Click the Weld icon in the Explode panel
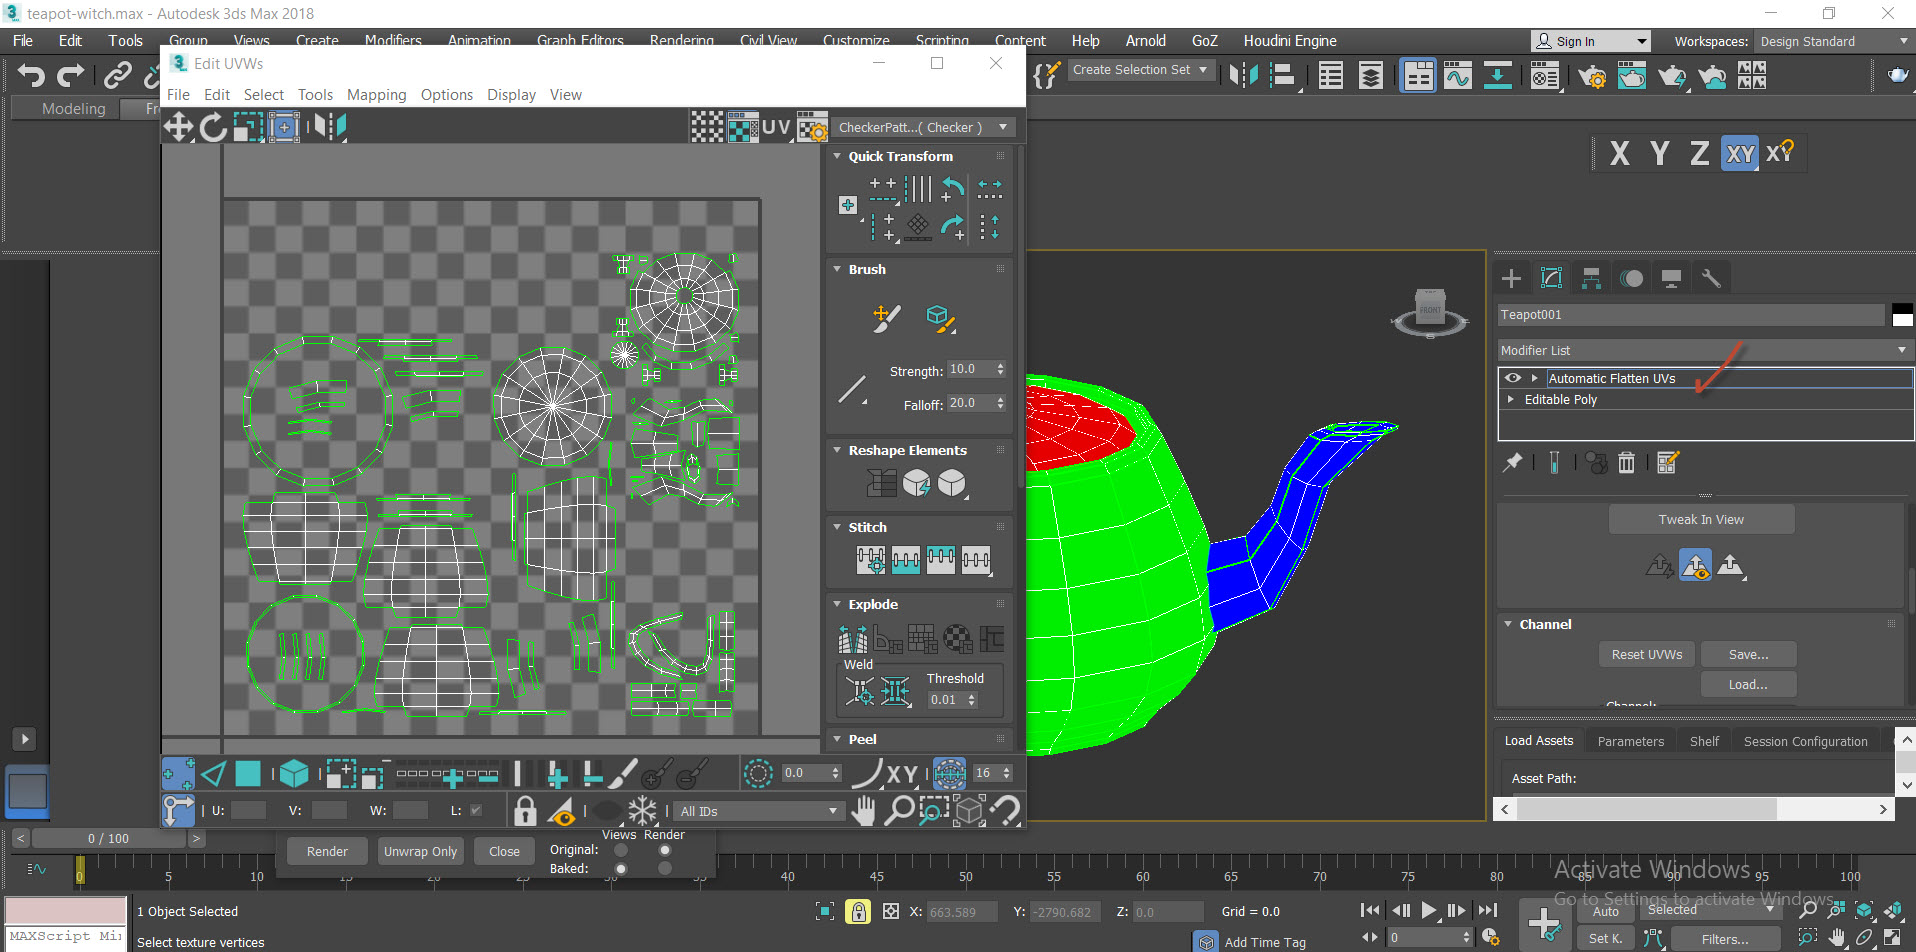Image resolution: width=1916 pixels, height=952 pixels. coord(859,690)
